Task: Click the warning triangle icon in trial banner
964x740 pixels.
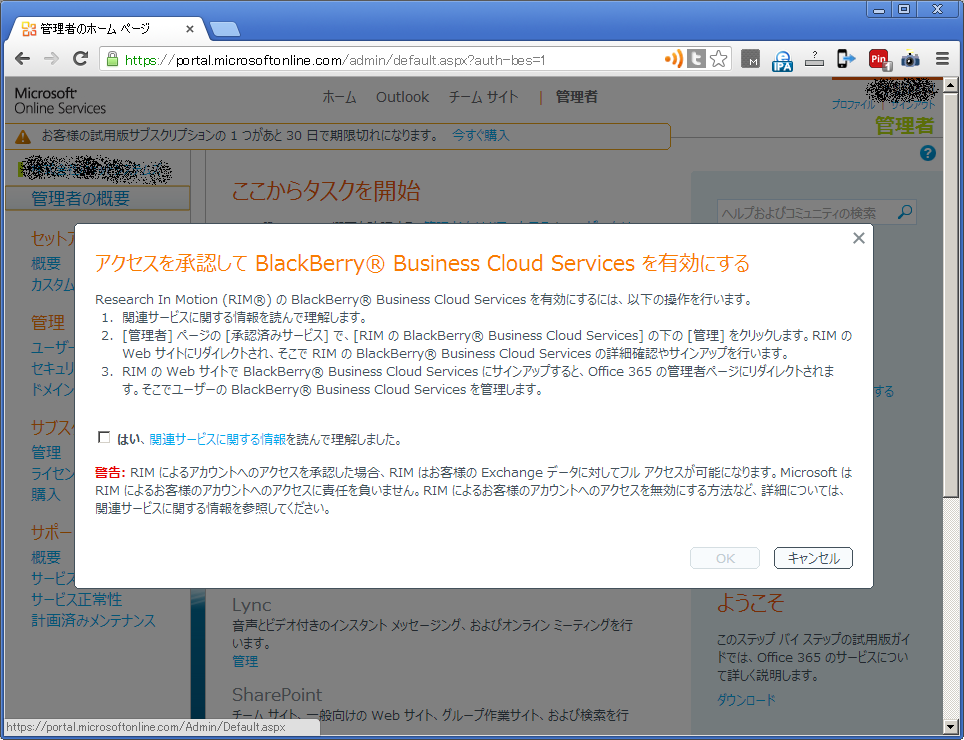Action: (23, 136)
